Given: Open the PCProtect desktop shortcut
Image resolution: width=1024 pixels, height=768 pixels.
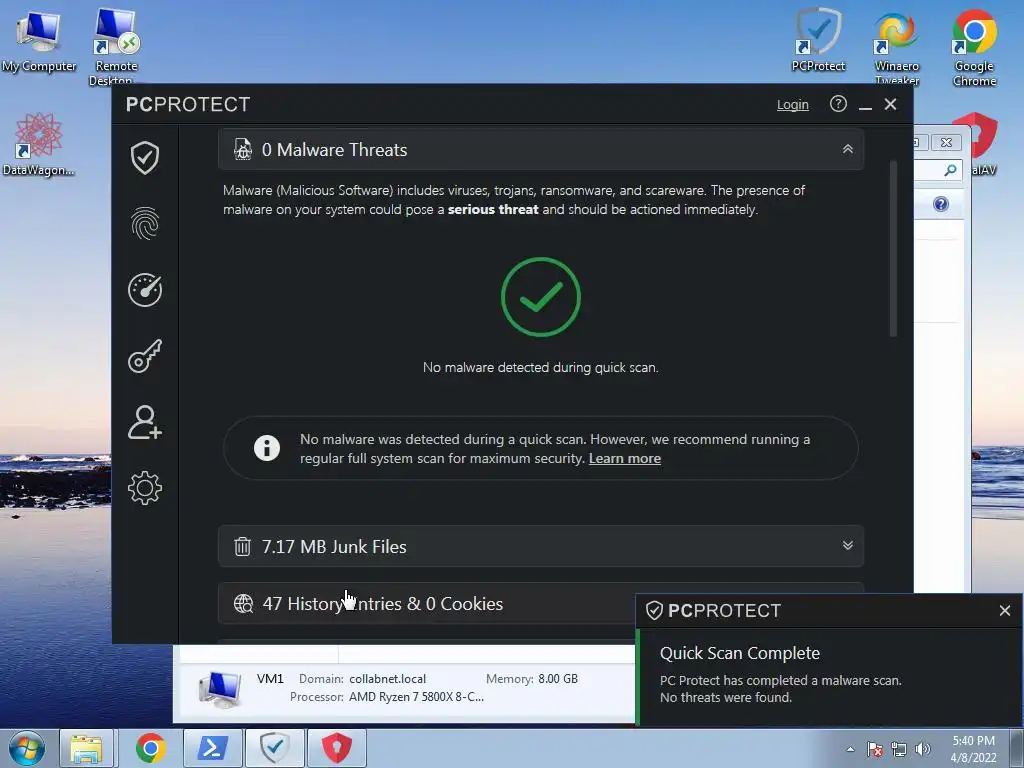Looking at the screenshot, I should pyautogui.click(x=818, y=40).
